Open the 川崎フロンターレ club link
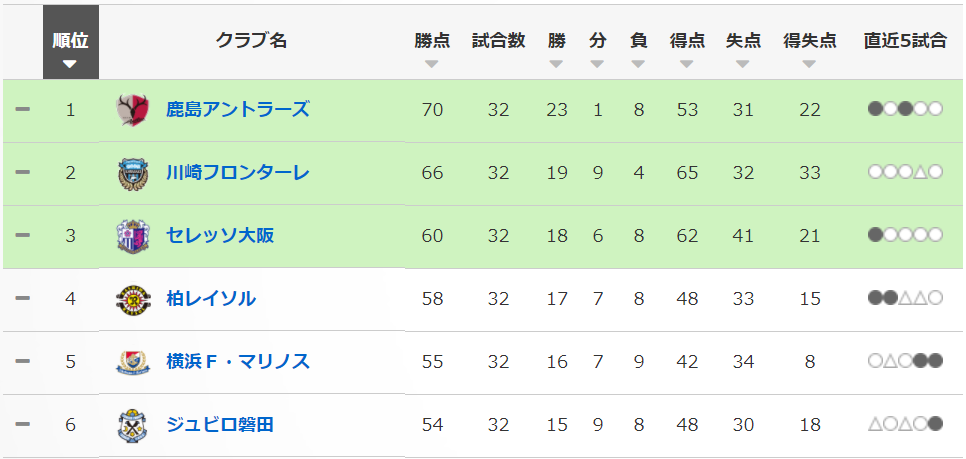The width and height of the screenshot is (966, 459). [x=238, y=172]
